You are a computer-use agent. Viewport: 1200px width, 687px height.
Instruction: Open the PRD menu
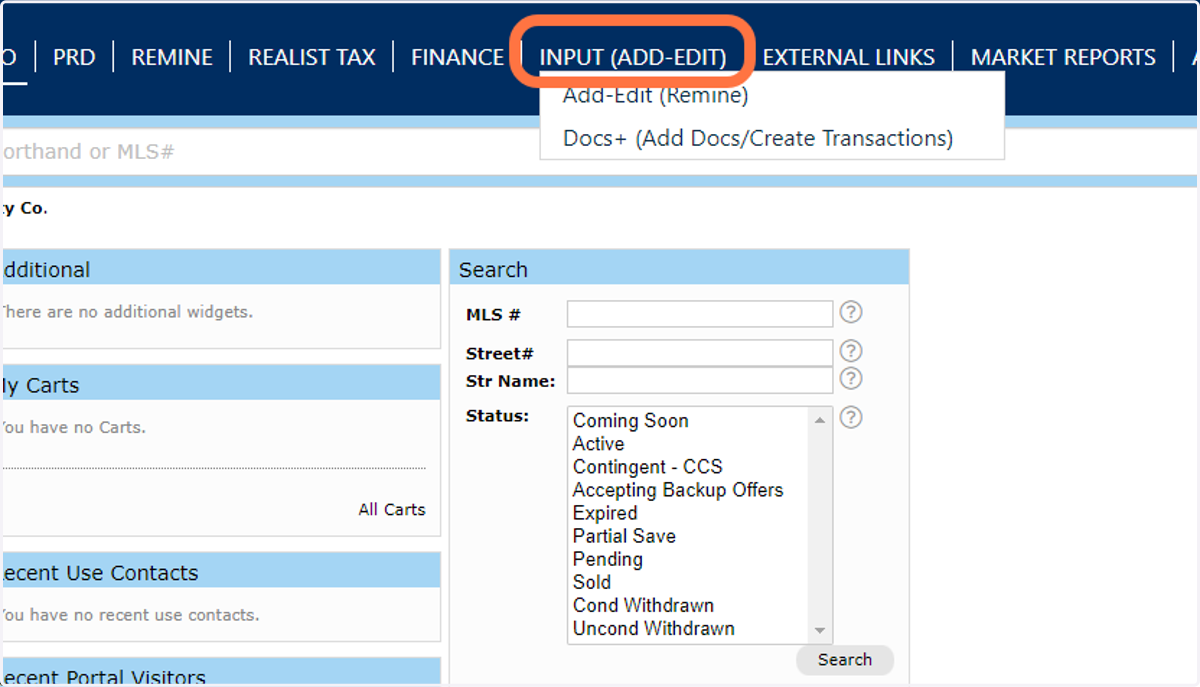pos(74,57)
